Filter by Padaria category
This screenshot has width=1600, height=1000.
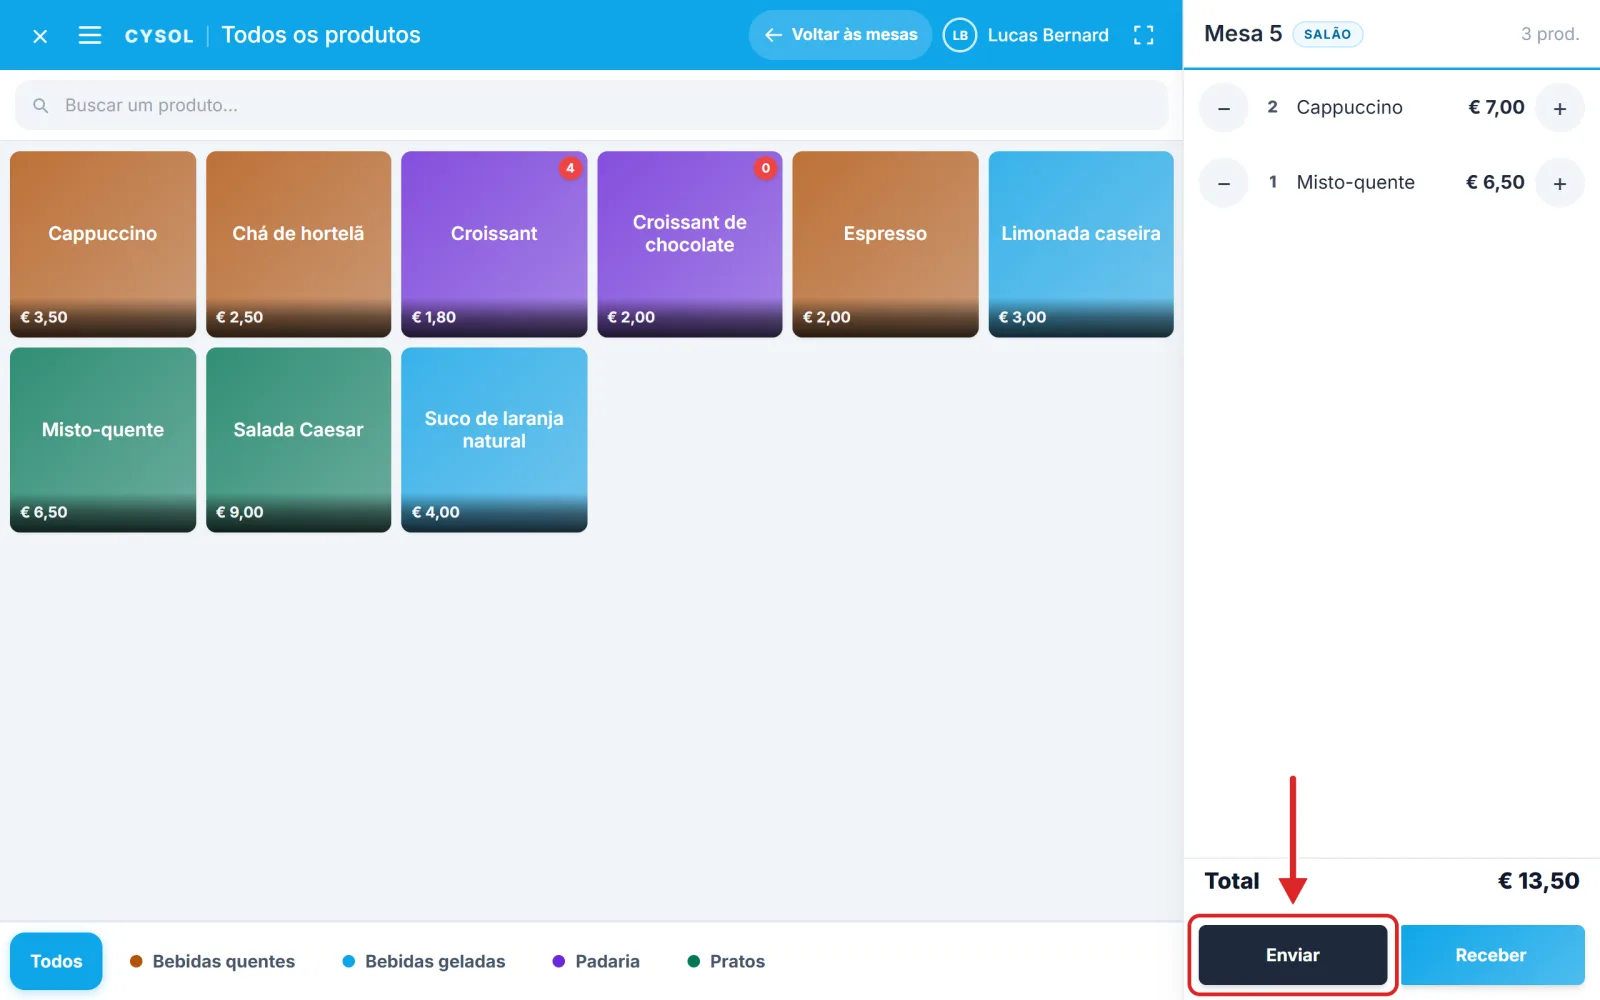pyautogui.click(x=596, y=961)
